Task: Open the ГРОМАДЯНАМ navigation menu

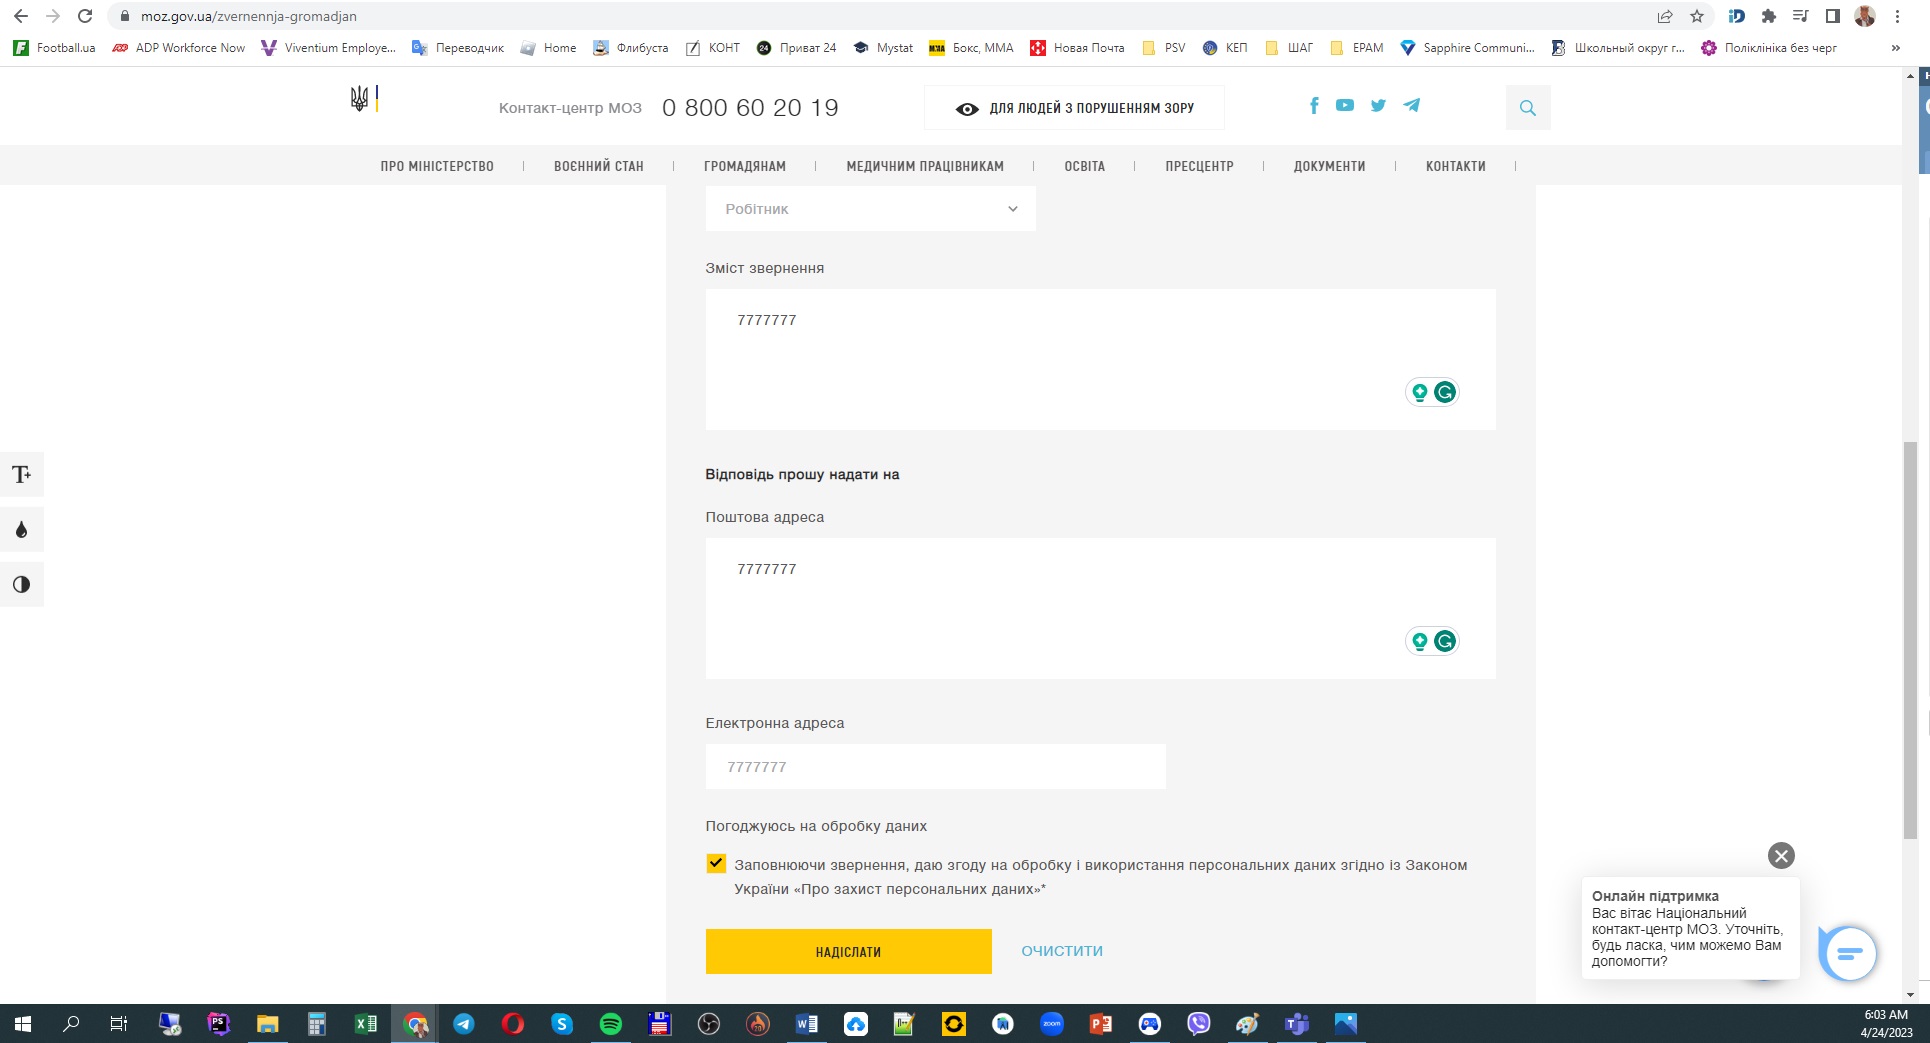Action: (x=744, y=166)
